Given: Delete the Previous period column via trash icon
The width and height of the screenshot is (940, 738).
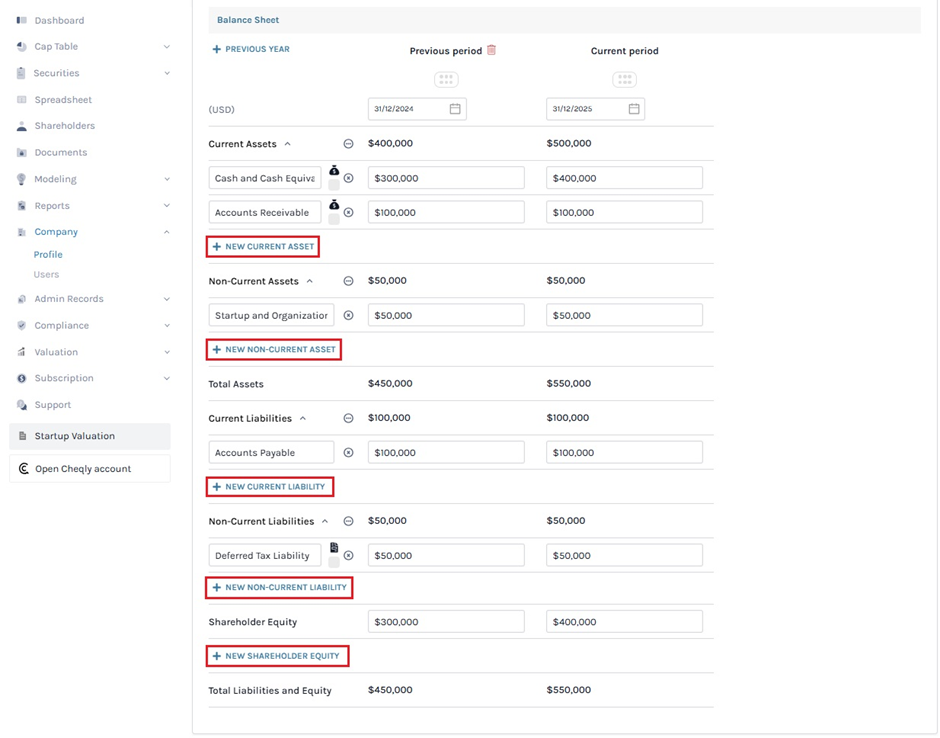Looking at the screenshot, I should (x=491, y=50).
